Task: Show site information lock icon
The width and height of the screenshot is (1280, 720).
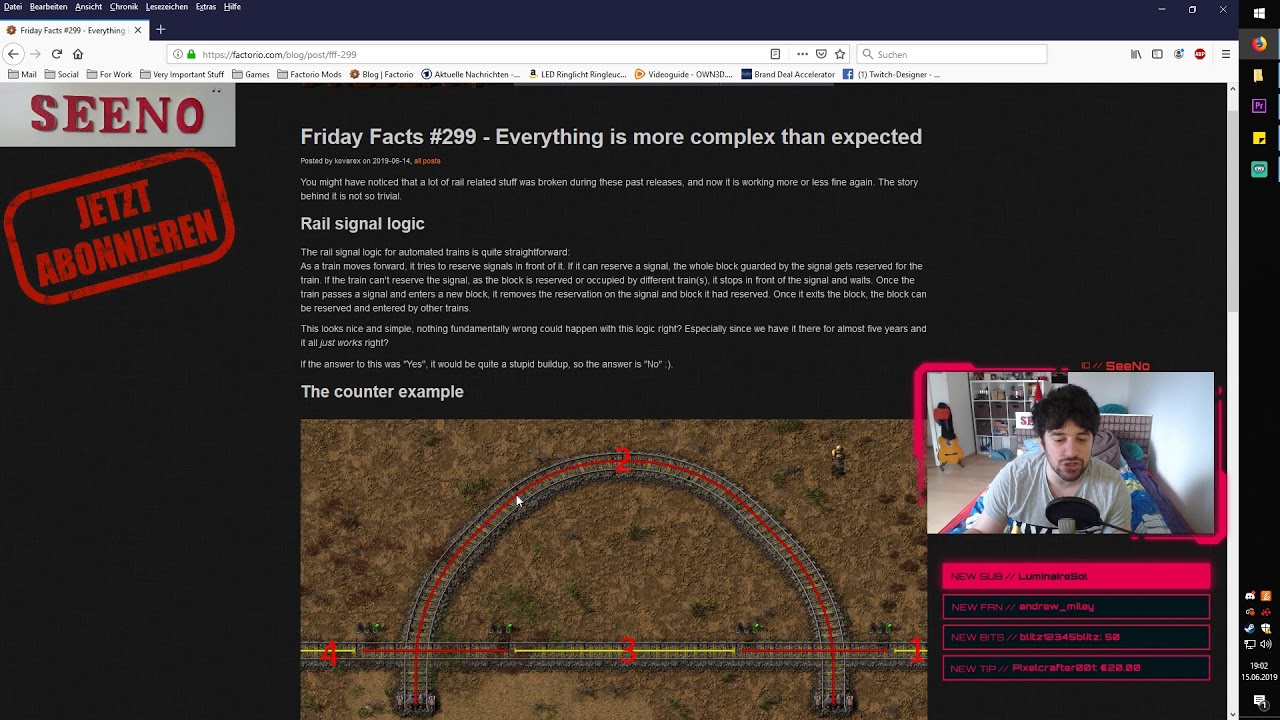Action: (190, 54)
